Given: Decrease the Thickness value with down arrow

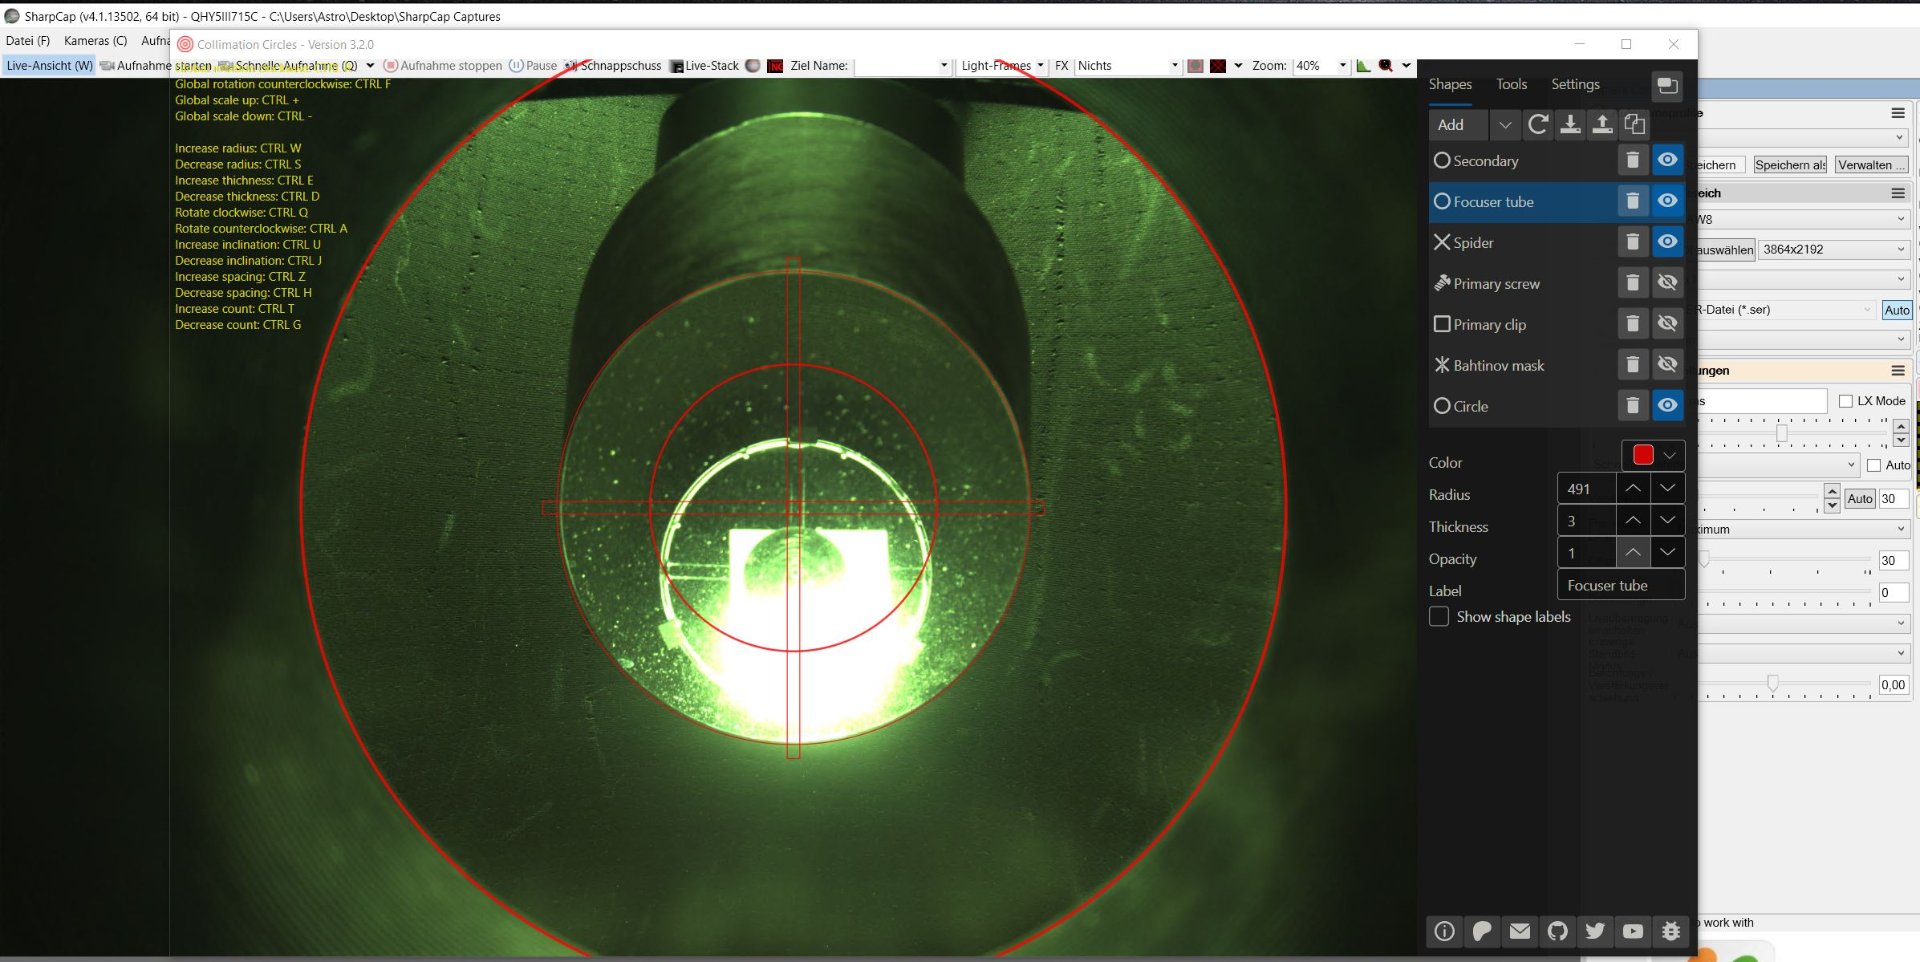Looking at the screenshot, I should tap(1667, 520).
